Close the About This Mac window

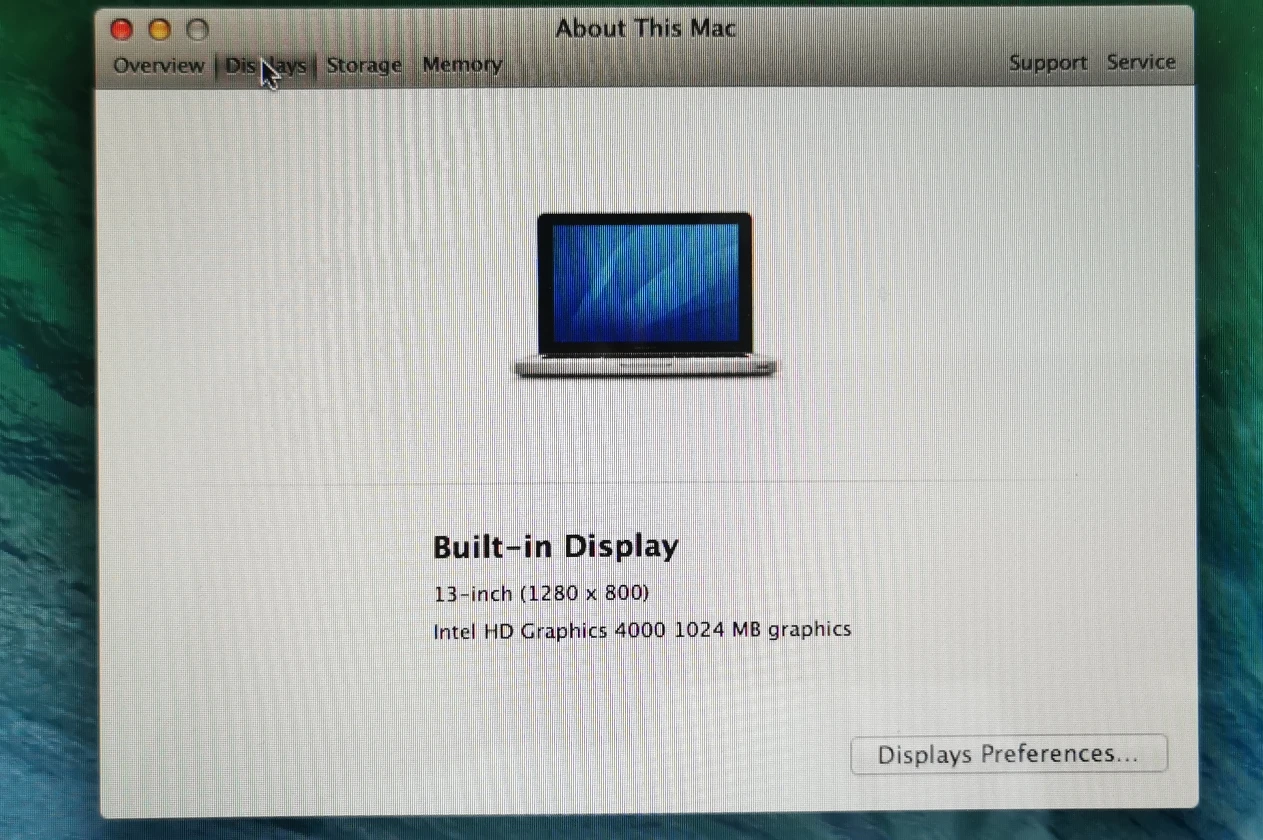[121, 30]
